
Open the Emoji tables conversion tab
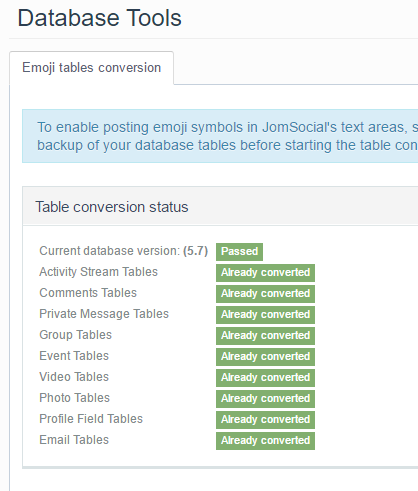click(91, 68)
